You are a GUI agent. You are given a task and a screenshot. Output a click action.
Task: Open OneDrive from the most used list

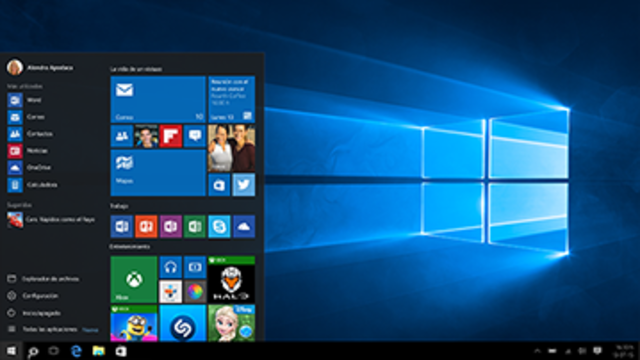coord(52,168)
